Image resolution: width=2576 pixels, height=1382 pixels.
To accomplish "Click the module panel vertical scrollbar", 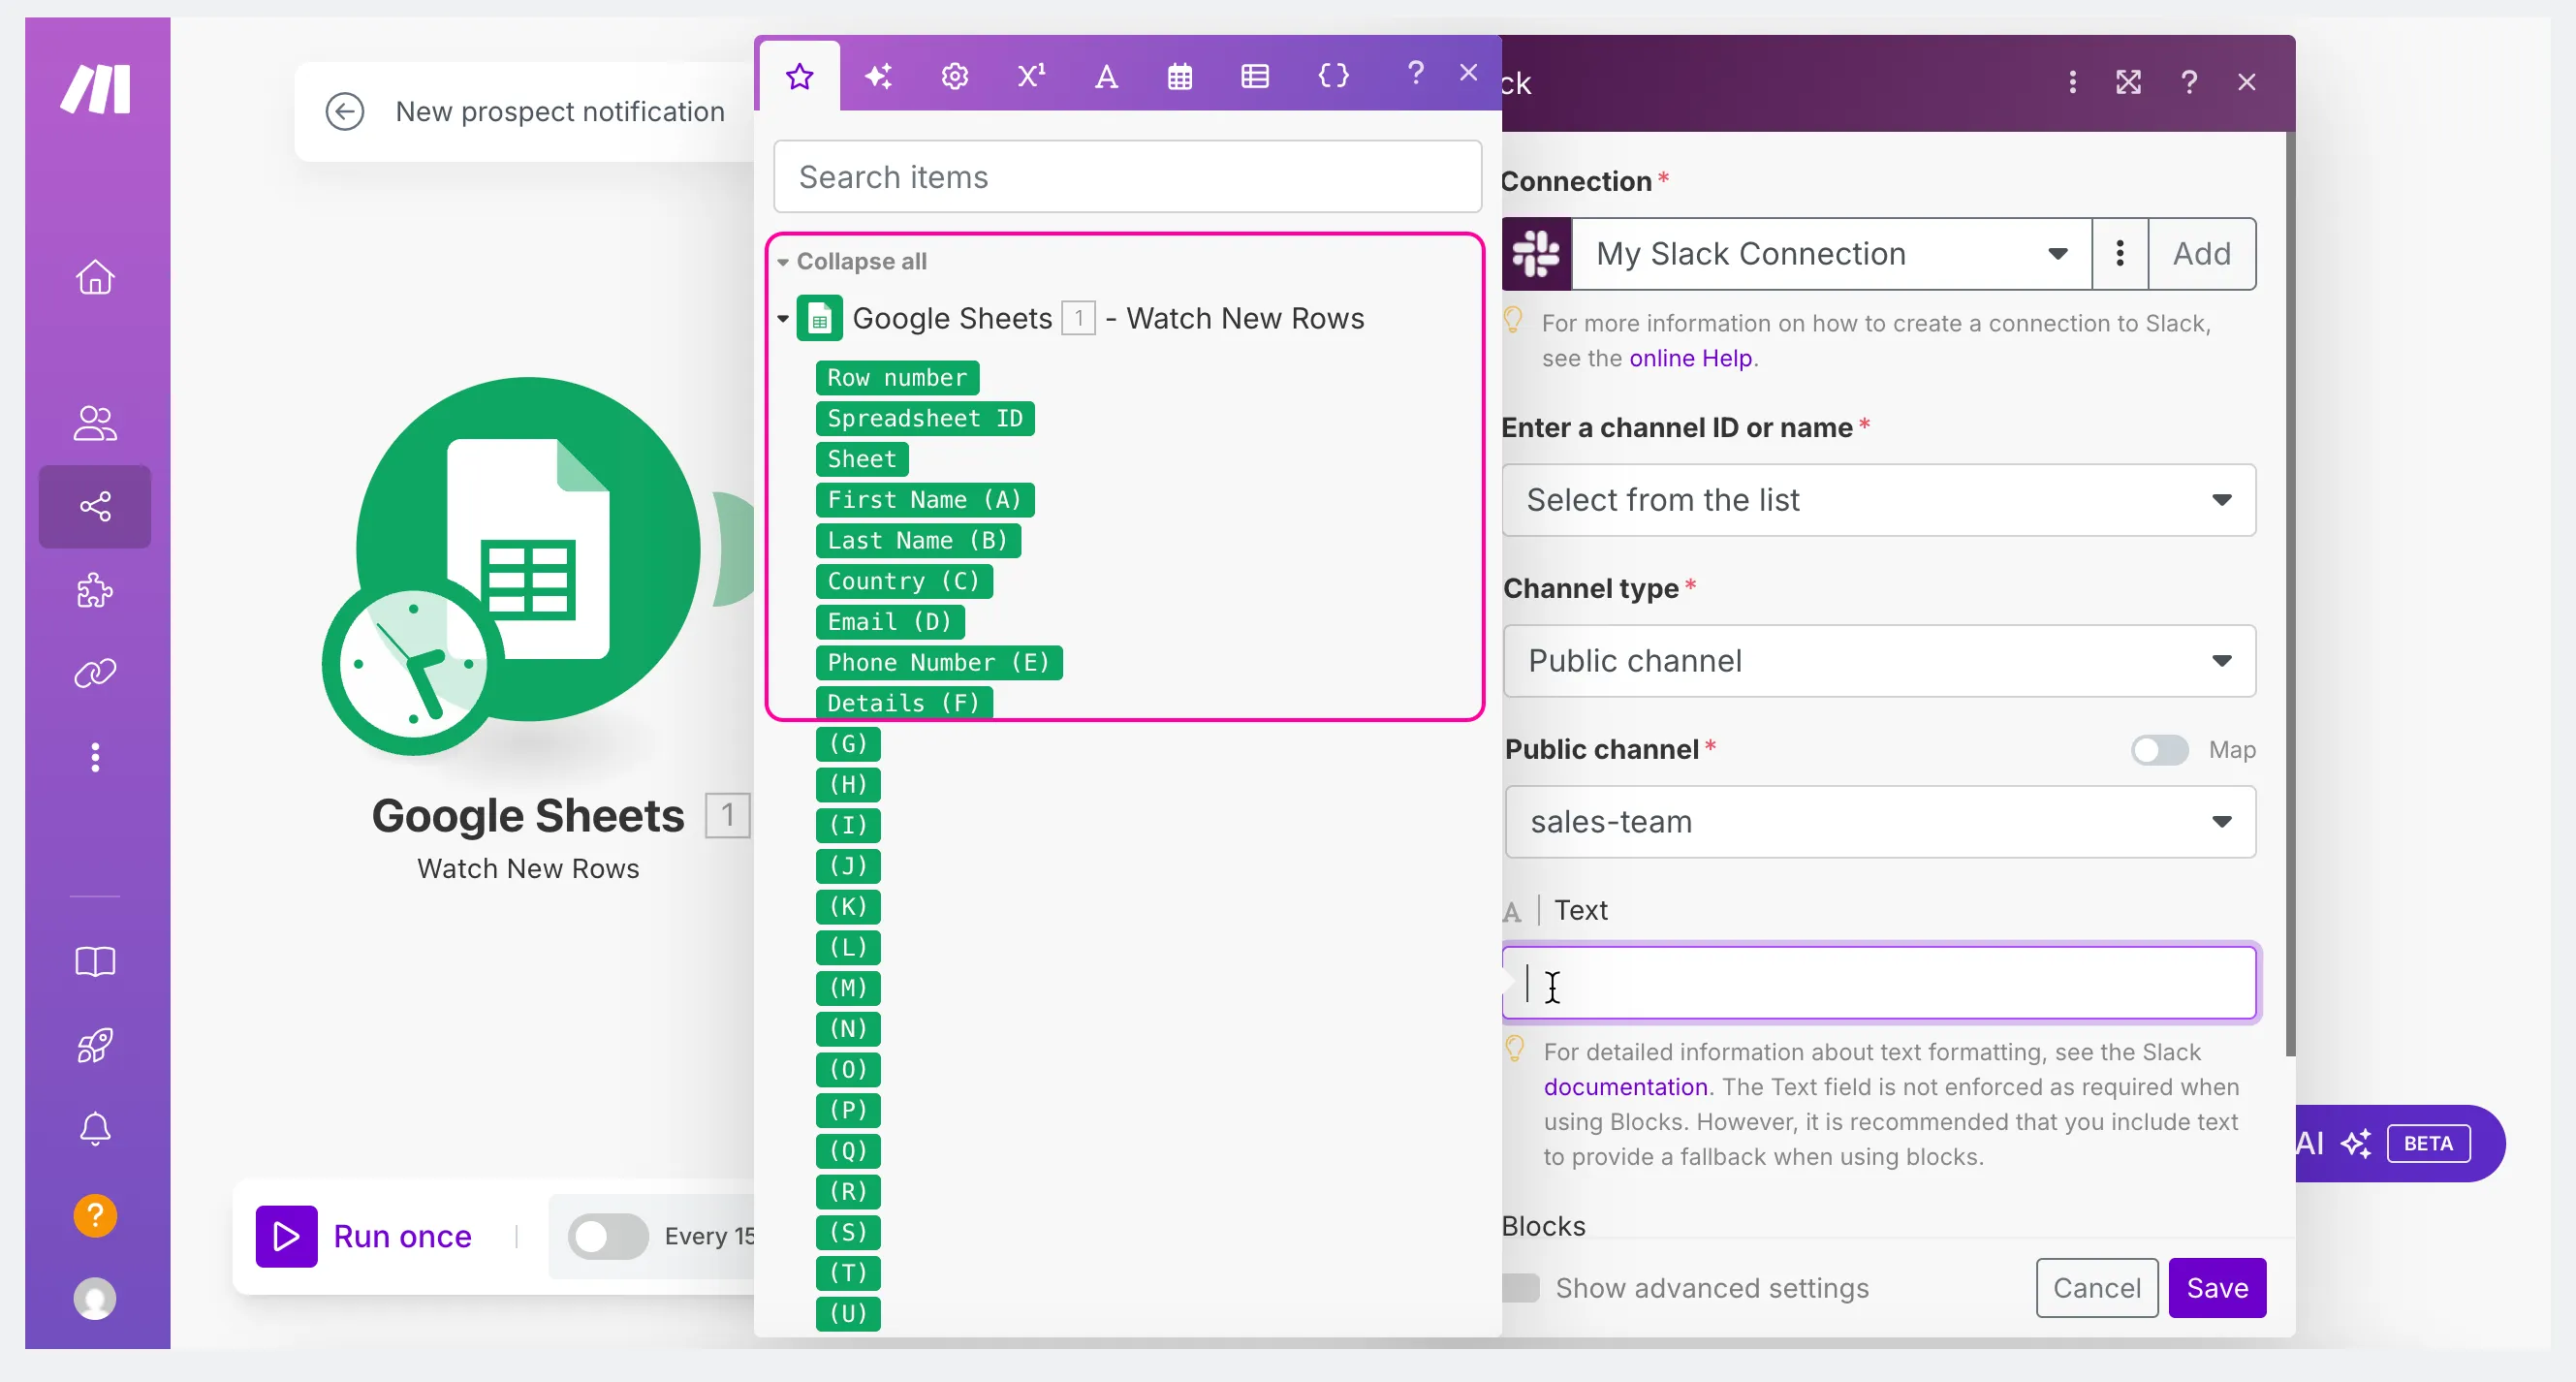I will click(2290, 593).
